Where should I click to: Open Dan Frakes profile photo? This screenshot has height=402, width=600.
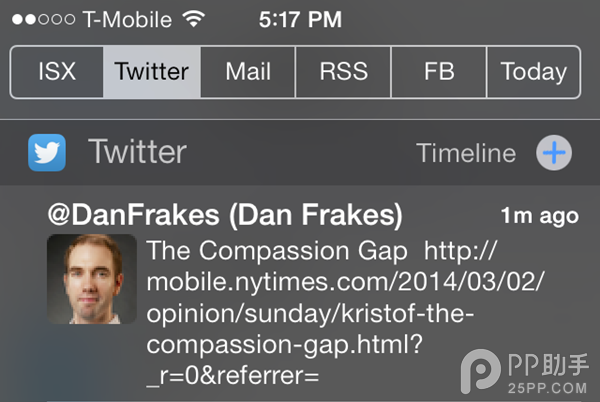click(92, 279)
